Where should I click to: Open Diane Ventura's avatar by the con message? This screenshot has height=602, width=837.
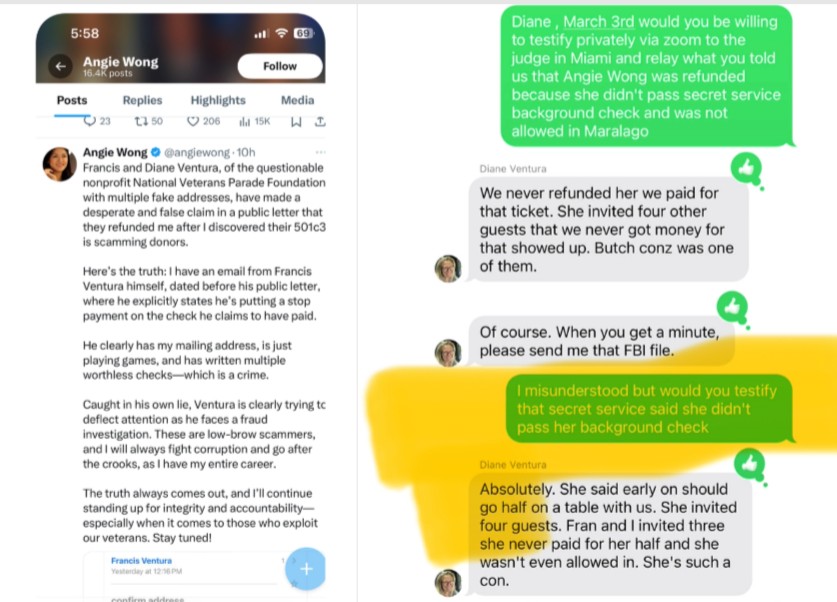pos(448,583)
